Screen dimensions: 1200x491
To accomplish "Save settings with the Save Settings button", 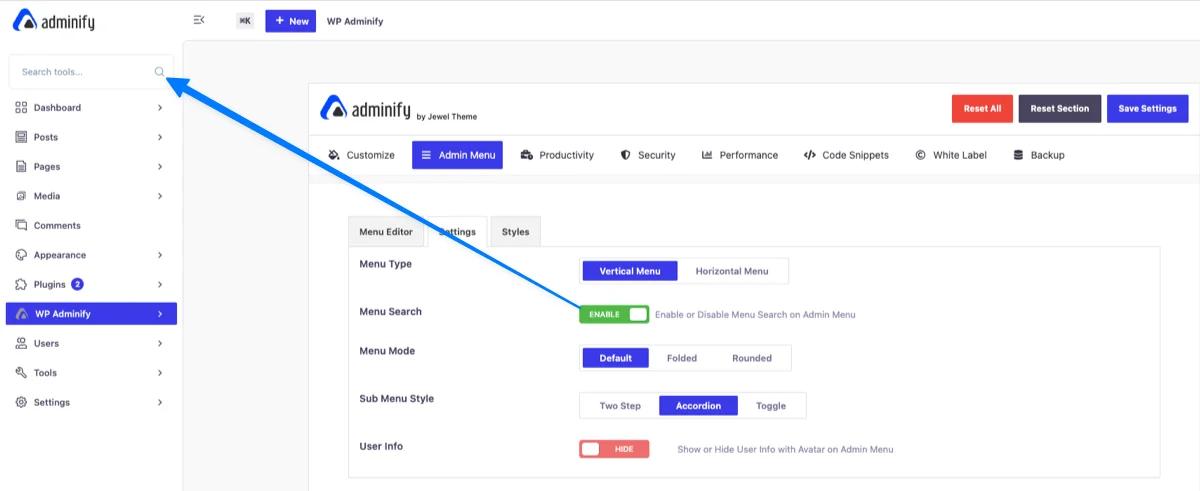I will click(x=1147, y=108).
